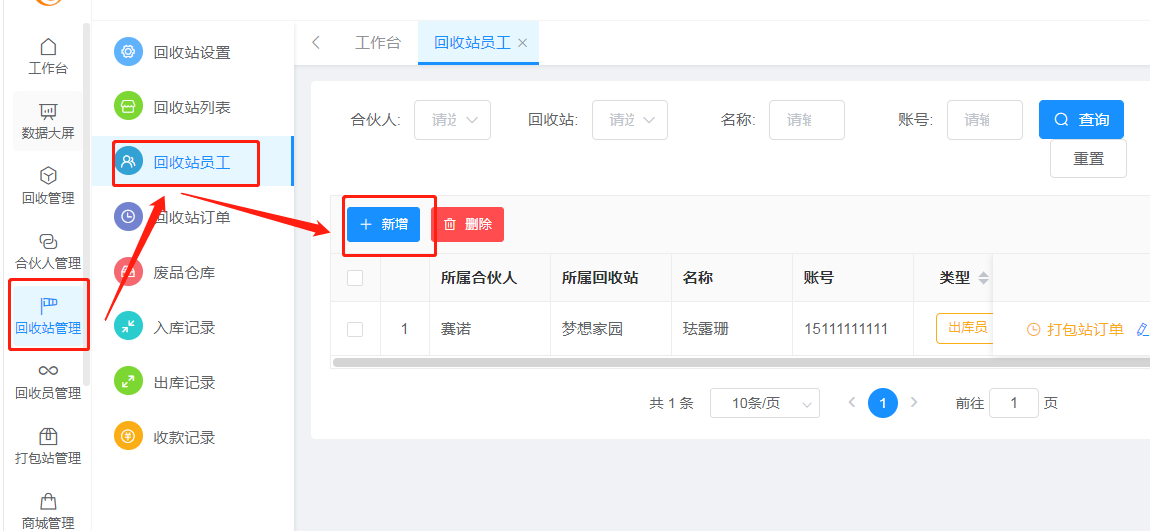Click the 废品仓库 warehouse icon

pyautogui.click(x=128, y=272)
